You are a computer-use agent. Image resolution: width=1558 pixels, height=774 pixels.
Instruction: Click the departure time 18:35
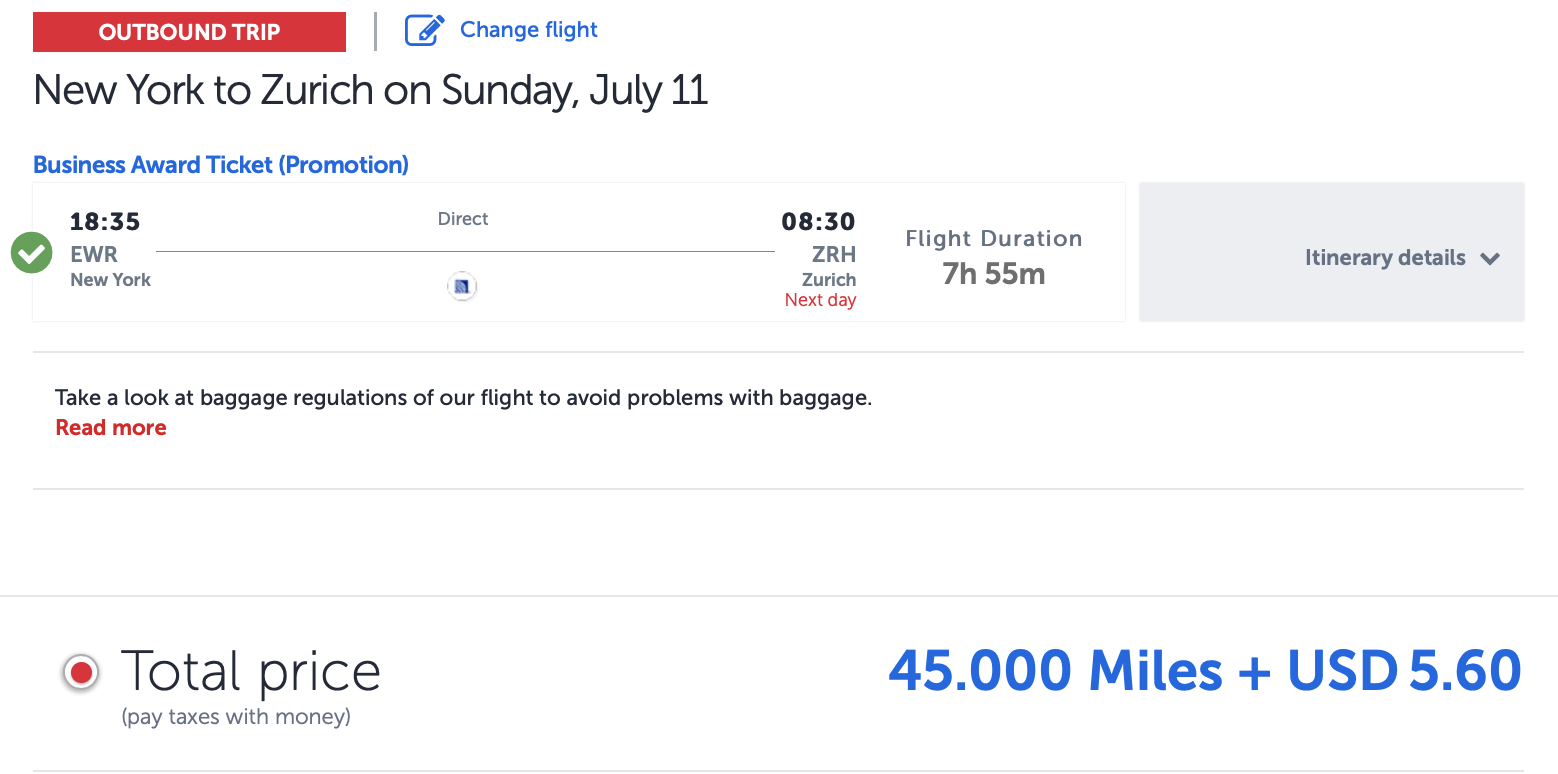click(104, 221)
